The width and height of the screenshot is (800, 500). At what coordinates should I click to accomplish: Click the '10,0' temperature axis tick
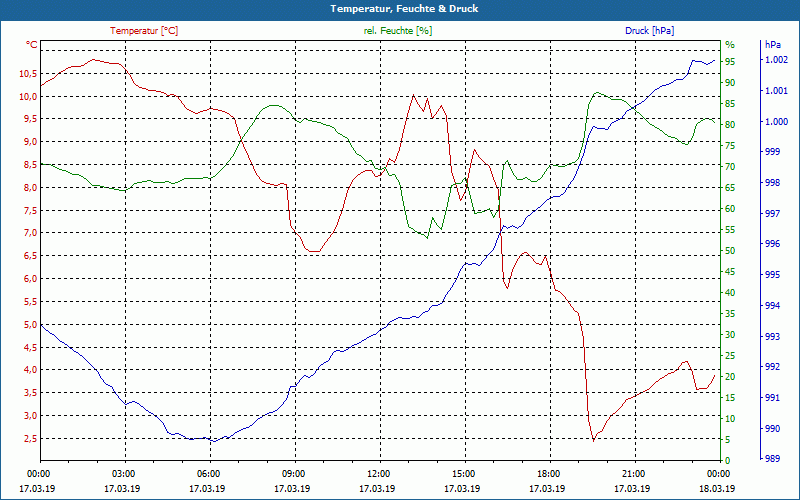tap(28, 96)
